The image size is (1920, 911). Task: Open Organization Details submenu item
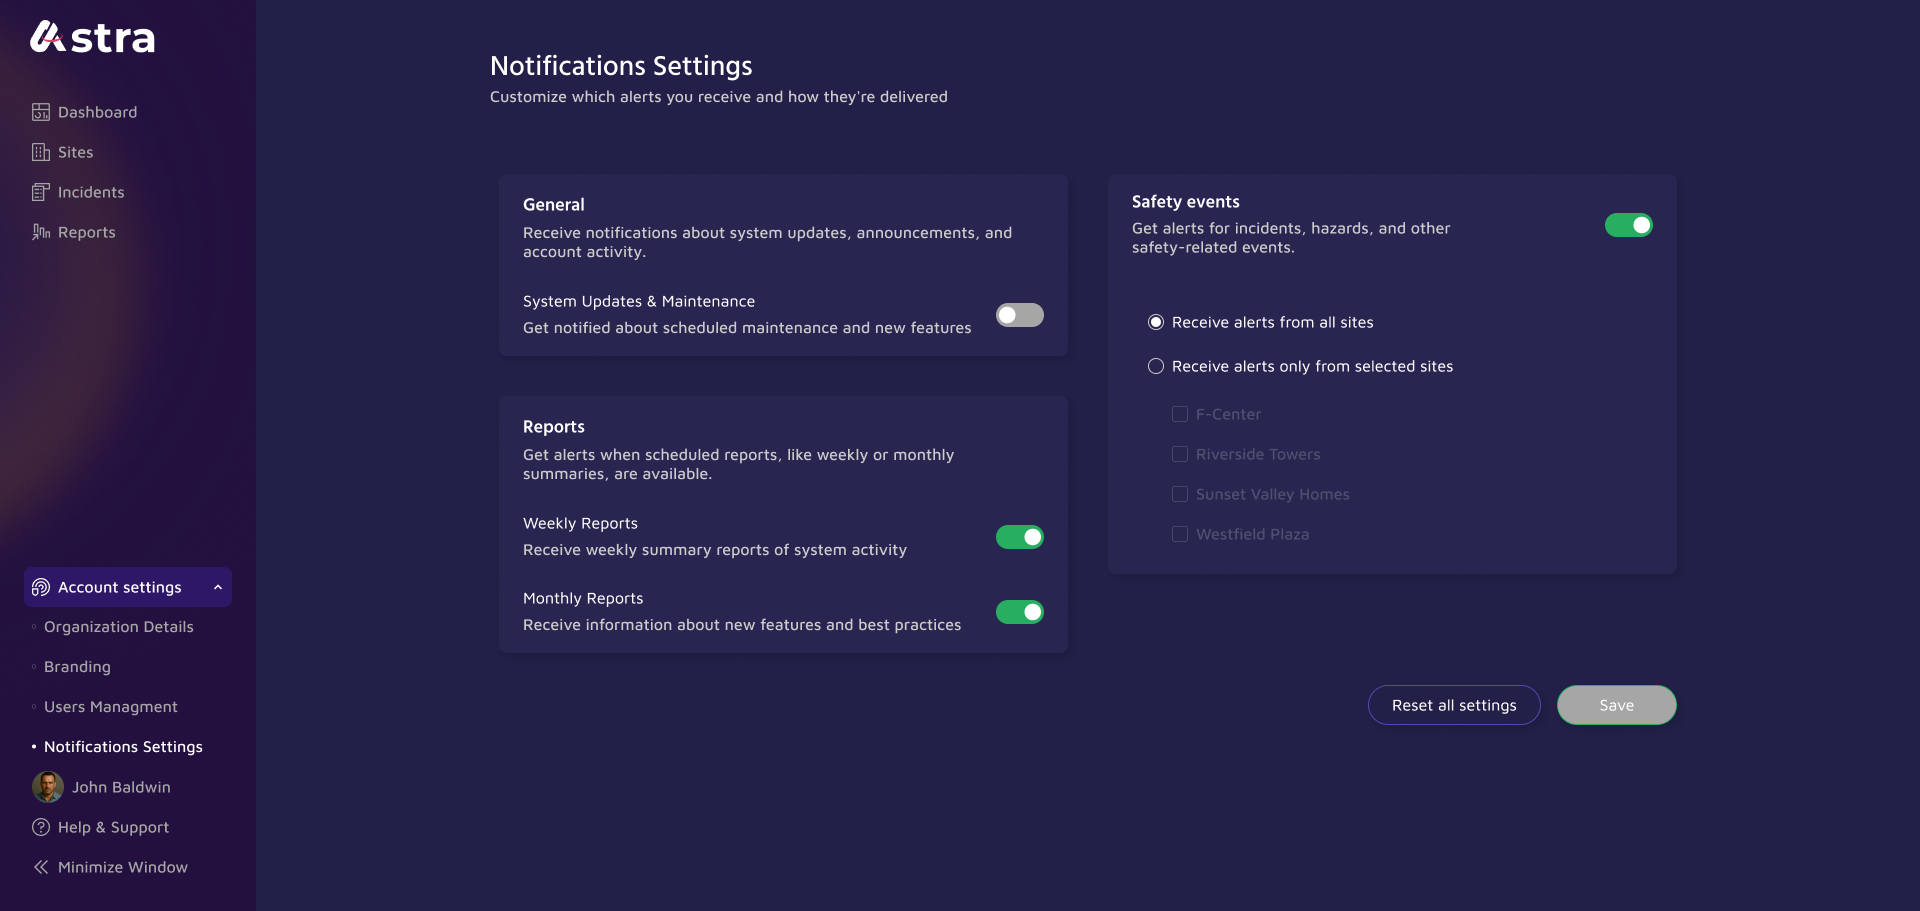tap(118, 627)
